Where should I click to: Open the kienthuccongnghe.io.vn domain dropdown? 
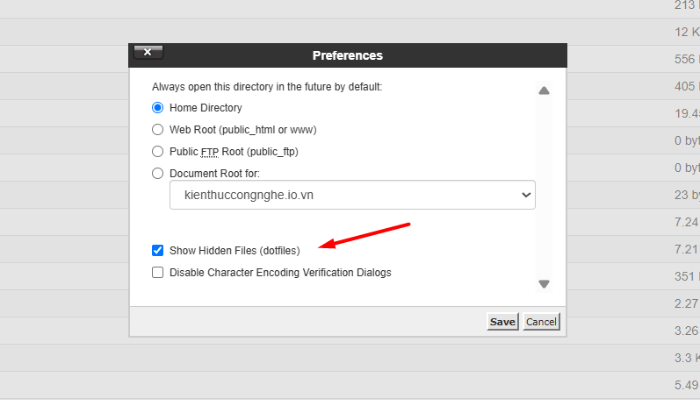(352, 196)
